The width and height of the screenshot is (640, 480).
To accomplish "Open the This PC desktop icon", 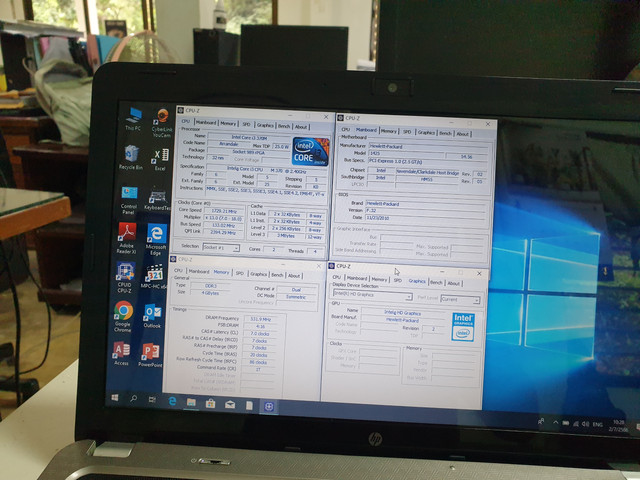I will point(133,118).
